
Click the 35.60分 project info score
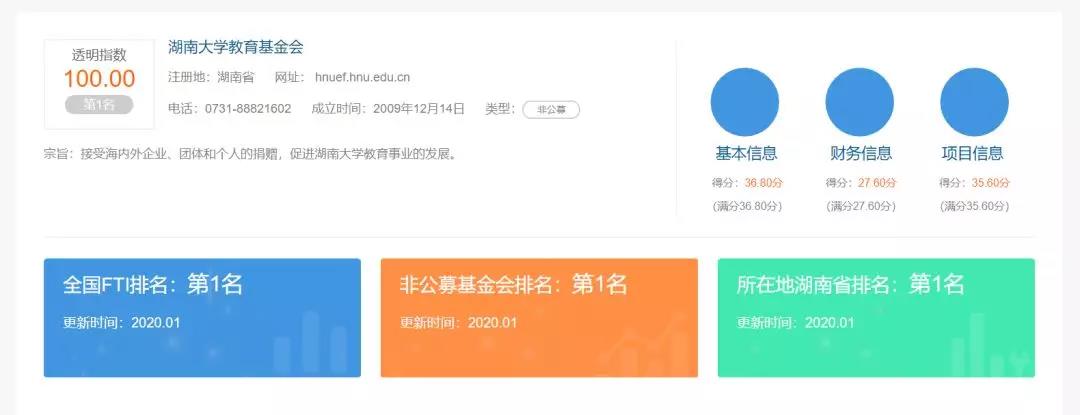coord(990,183)
